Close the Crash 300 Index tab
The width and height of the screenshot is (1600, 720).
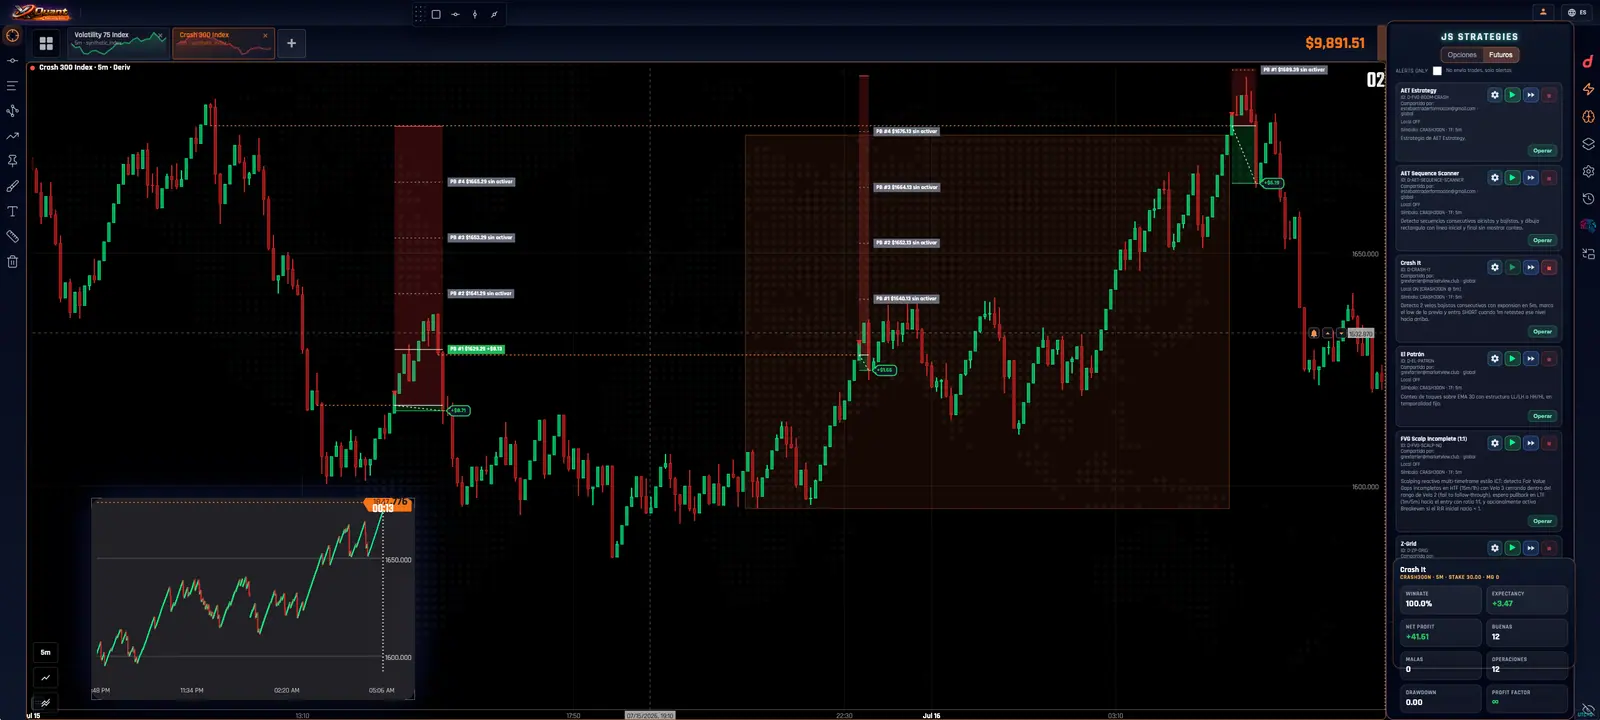pyautogui.click(x=265, y=35)
